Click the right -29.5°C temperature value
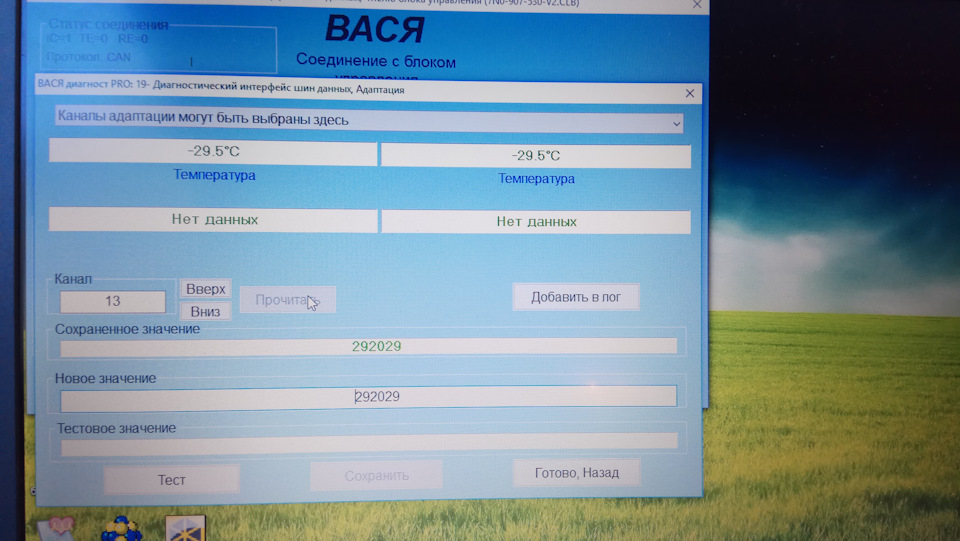The width and height of the screenshot is (960, 541). 536,156
